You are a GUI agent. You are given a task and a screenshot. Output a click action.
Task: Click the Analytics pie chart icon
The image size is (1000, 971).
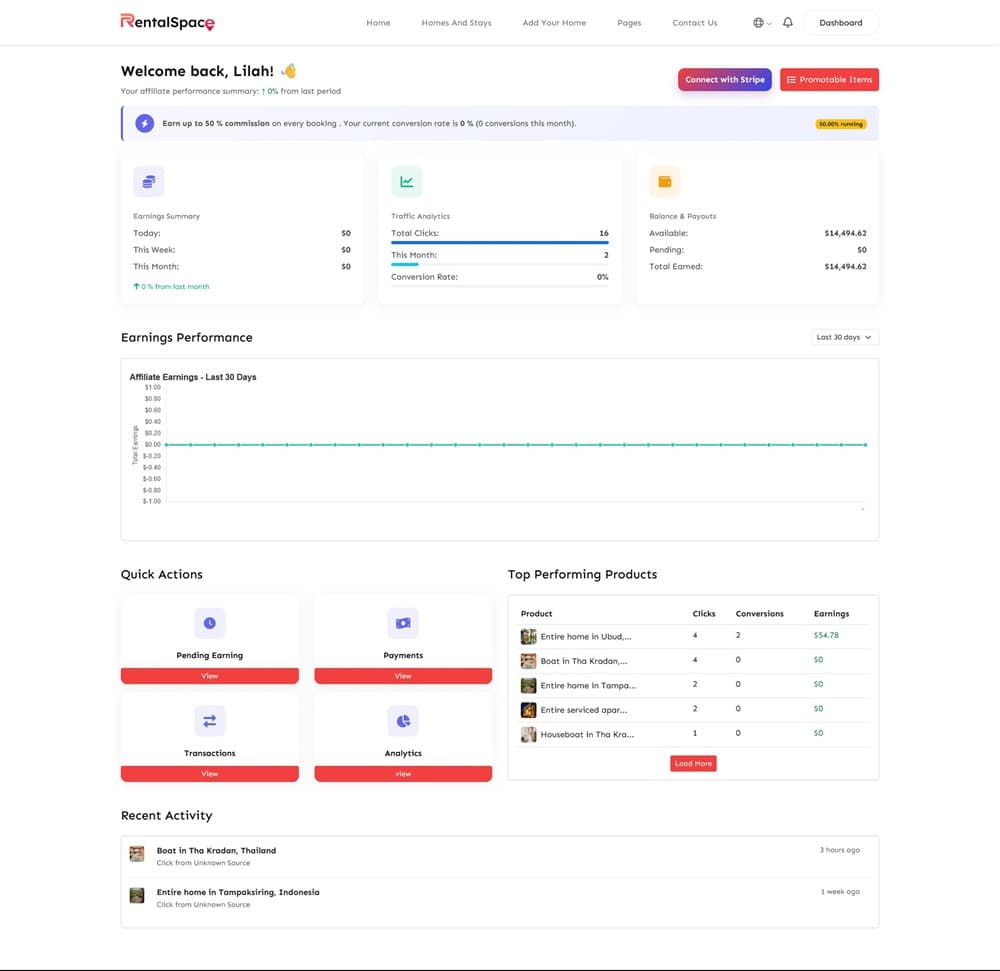(x=403, y=721)
